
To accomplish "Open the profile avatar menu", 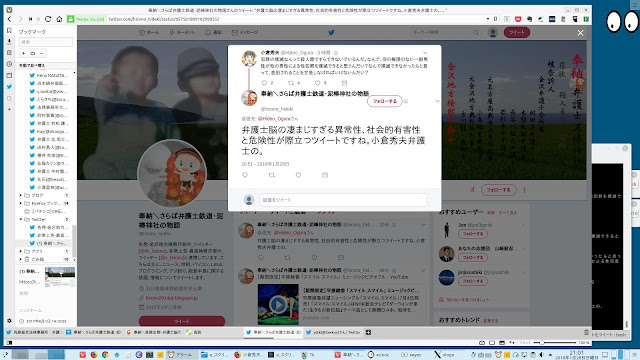I will (493, 32).
